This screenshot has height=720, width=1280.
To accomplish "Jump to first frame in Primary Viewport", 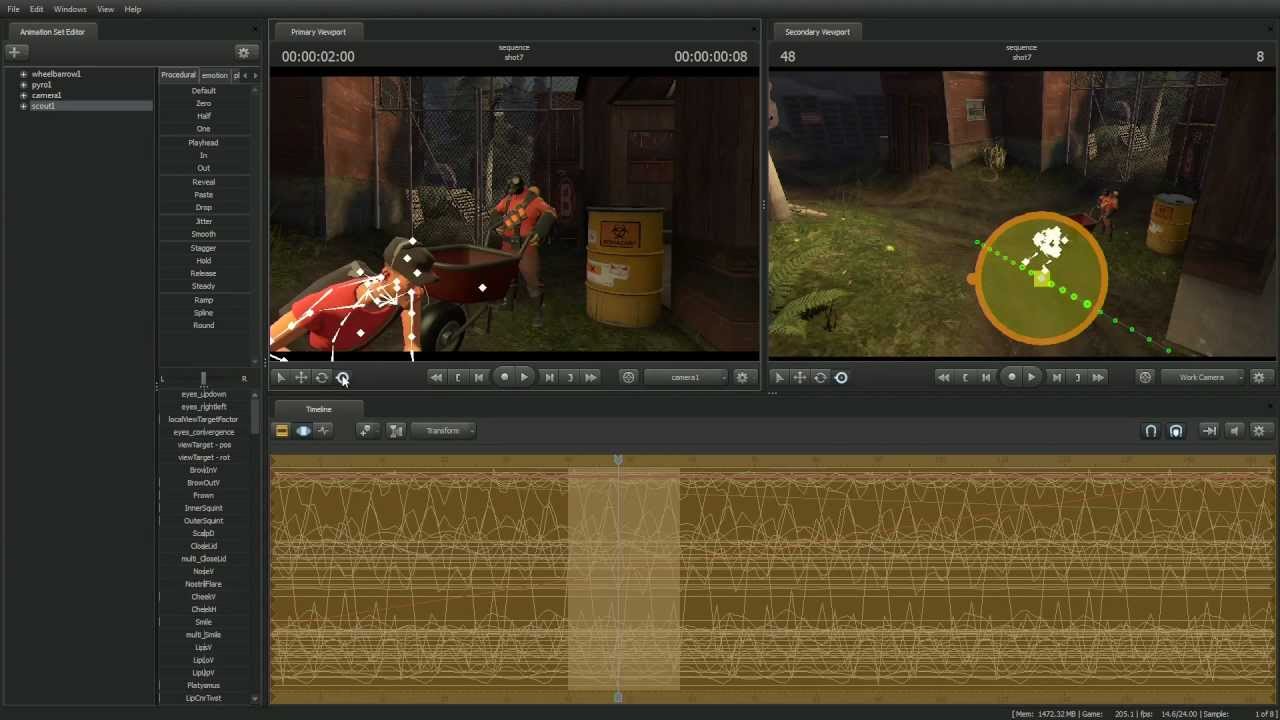I will (436, 377).
